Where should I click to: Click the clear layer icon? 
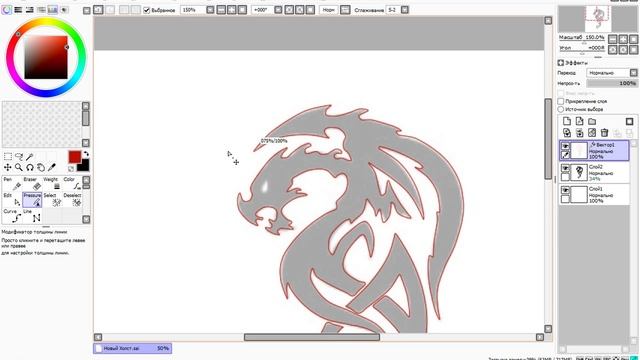[x=592, y=133]
